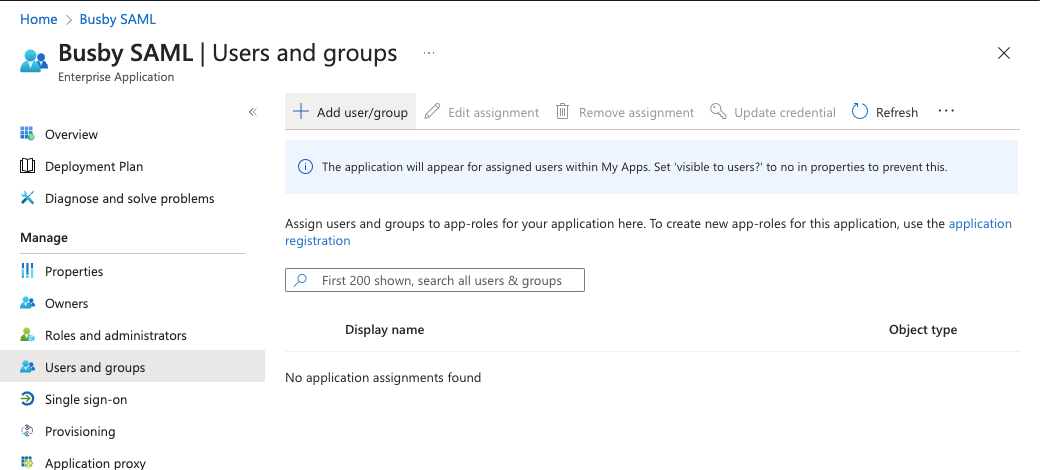1040x470 pixels.
Task: Click the key icon for Update credential
Action: (718, 111)
